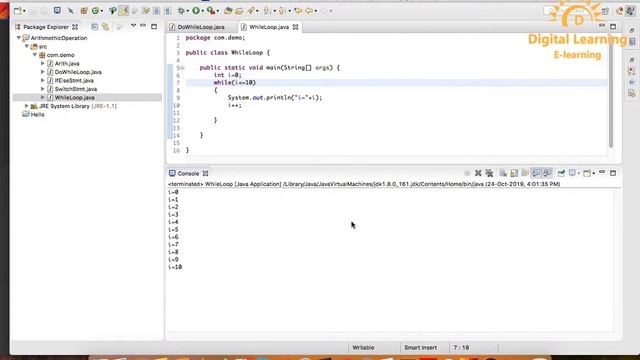Toggle Scroll Lock in Console toolbar
640x360 pixels.
point(514,173)
